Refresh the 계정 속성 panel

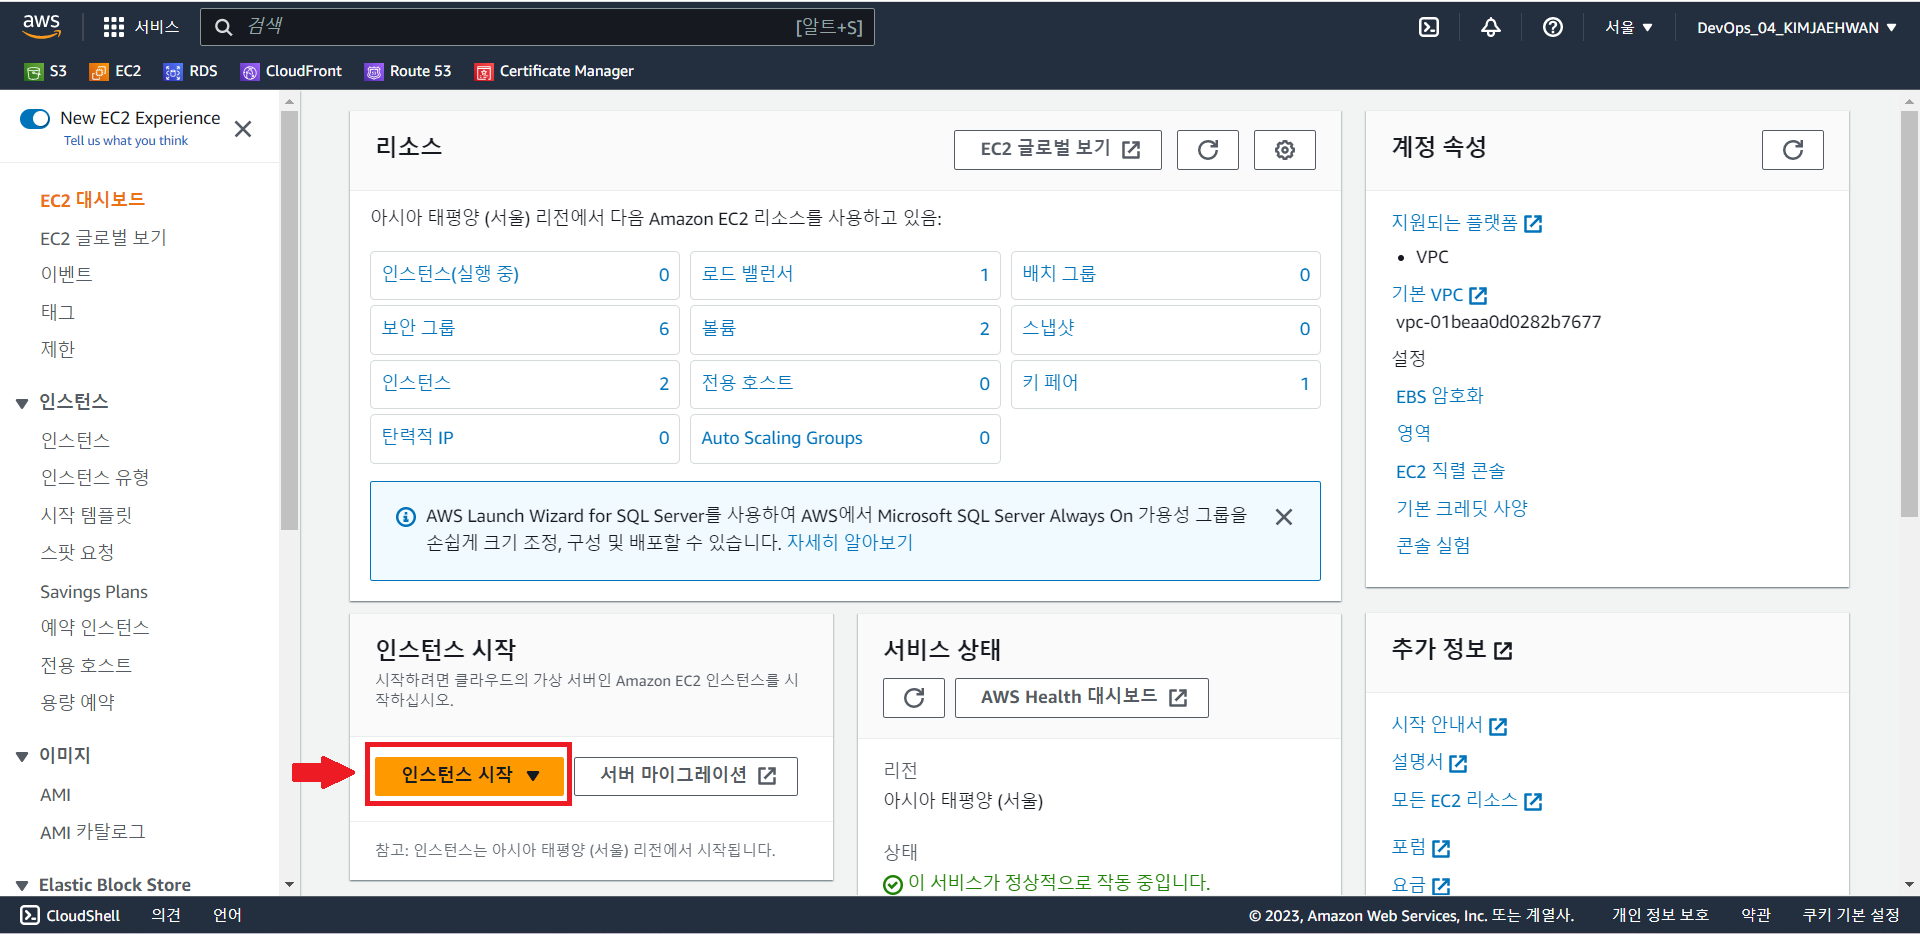pyautogui.click(x=1792, y=150)
